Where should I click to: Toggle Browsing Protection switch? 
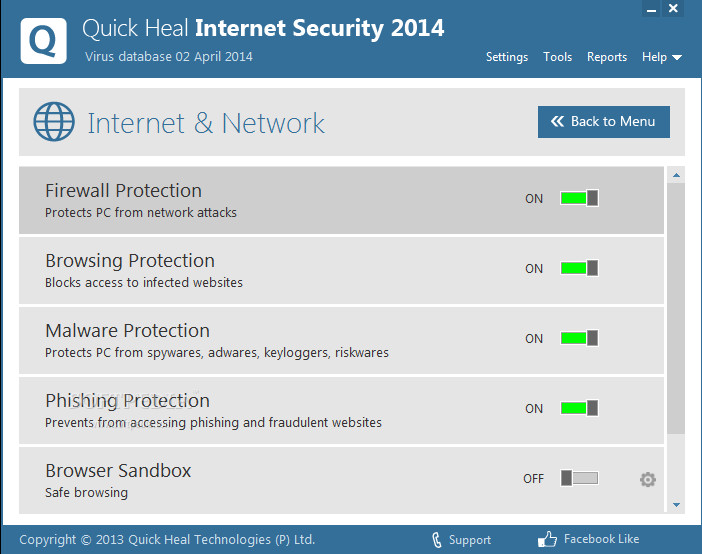pos(579,268)
